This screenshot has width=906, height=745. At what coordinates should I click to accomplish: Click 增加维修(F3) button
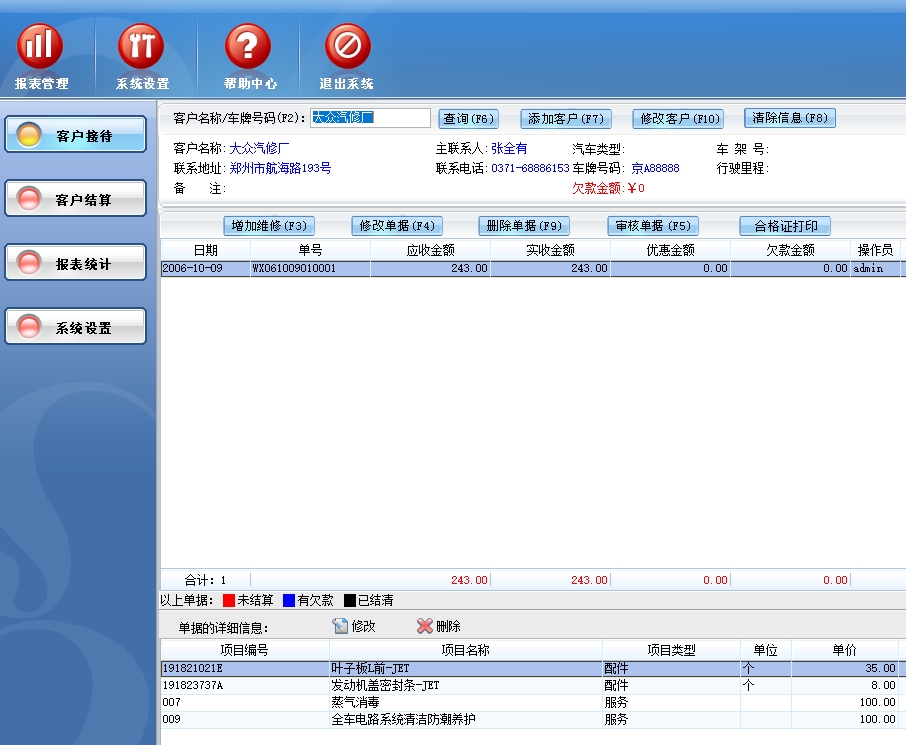(x=268, y=226)
